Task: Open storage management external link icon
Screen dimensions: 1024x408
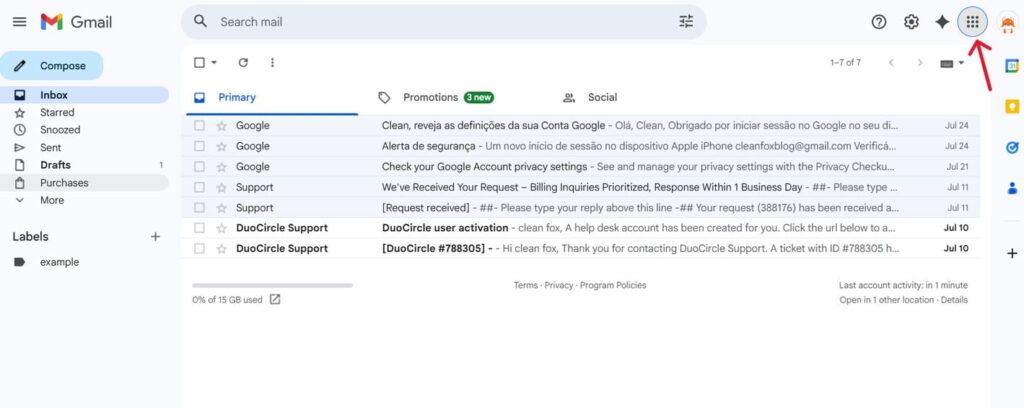Action: point(275,300)
